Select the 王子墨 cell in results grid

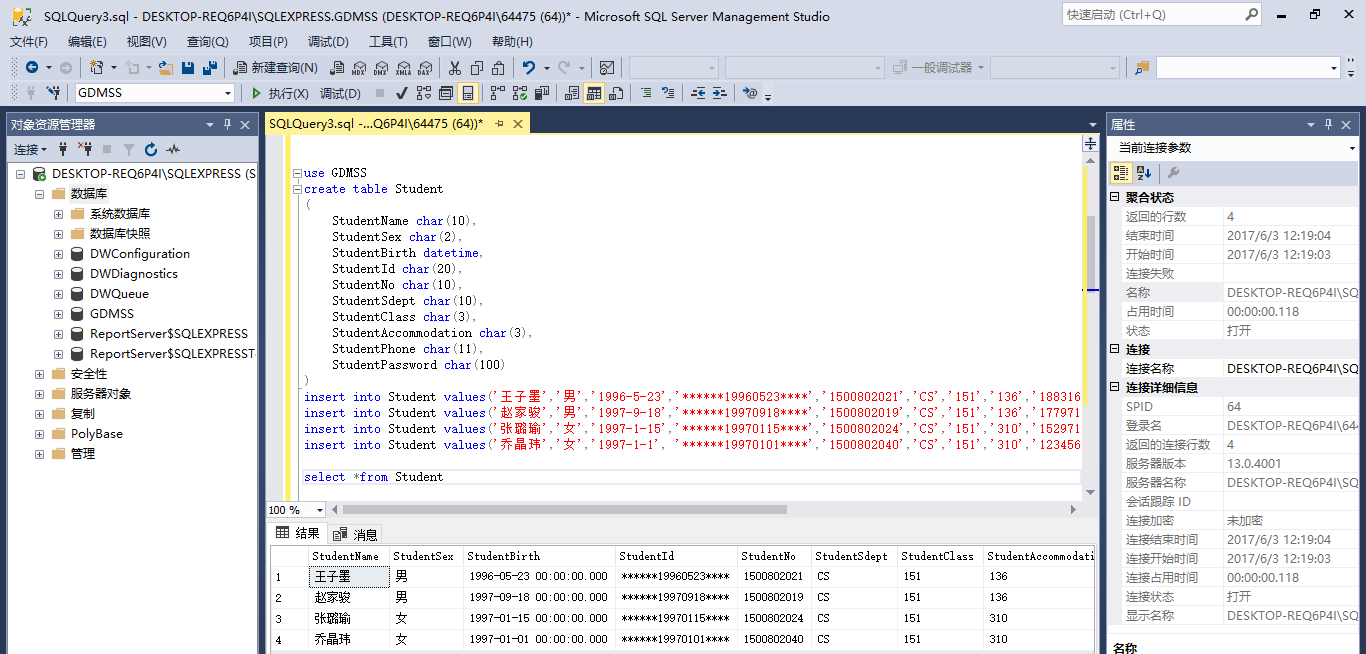tap(349, 577)
